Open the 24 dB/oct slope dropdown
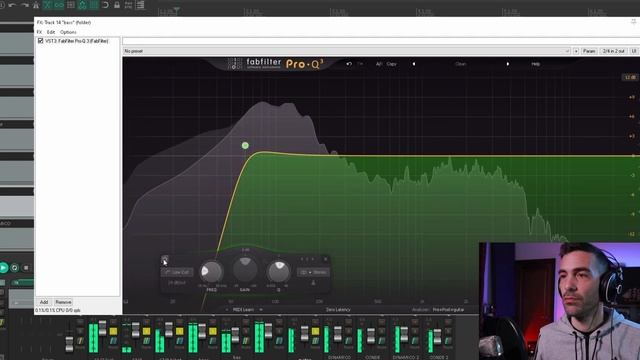The width and height of the screenshot is (640, 360). tap(177, 283)
